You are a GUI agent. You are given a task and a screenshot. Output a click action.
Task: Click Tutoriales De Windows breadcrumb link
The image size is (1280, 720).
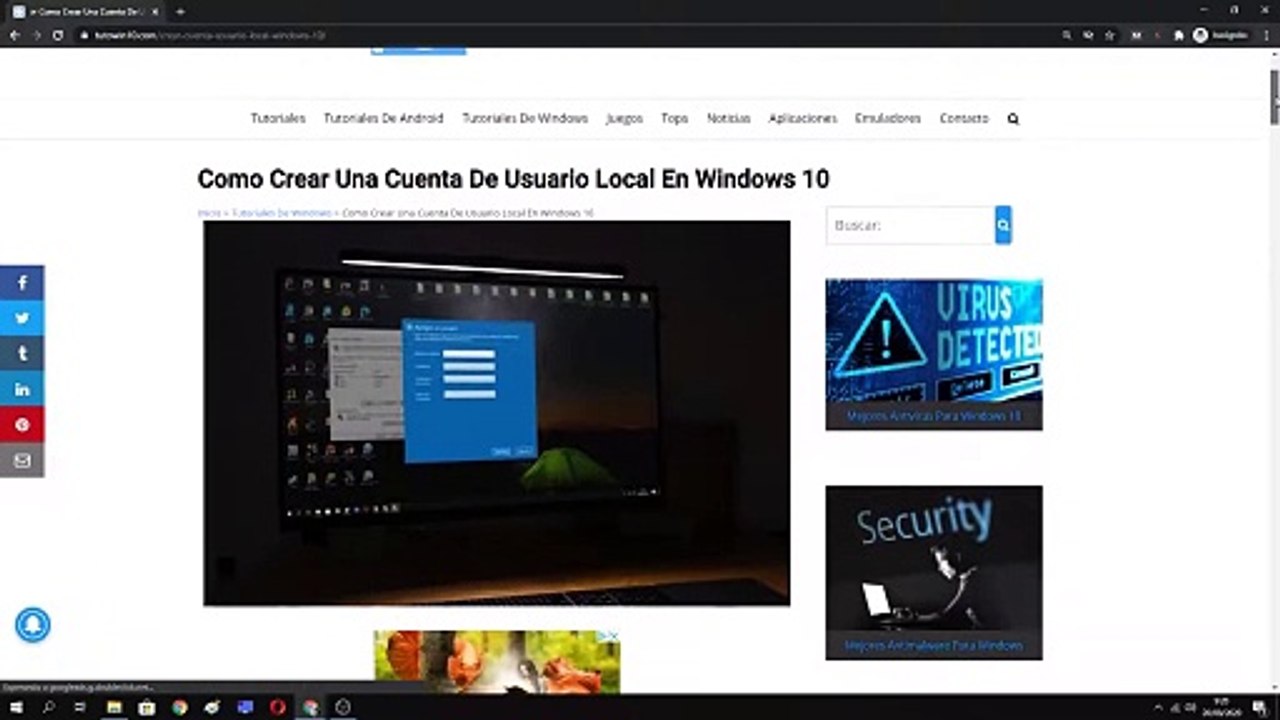pyautogui.click(x=281, y=213)
